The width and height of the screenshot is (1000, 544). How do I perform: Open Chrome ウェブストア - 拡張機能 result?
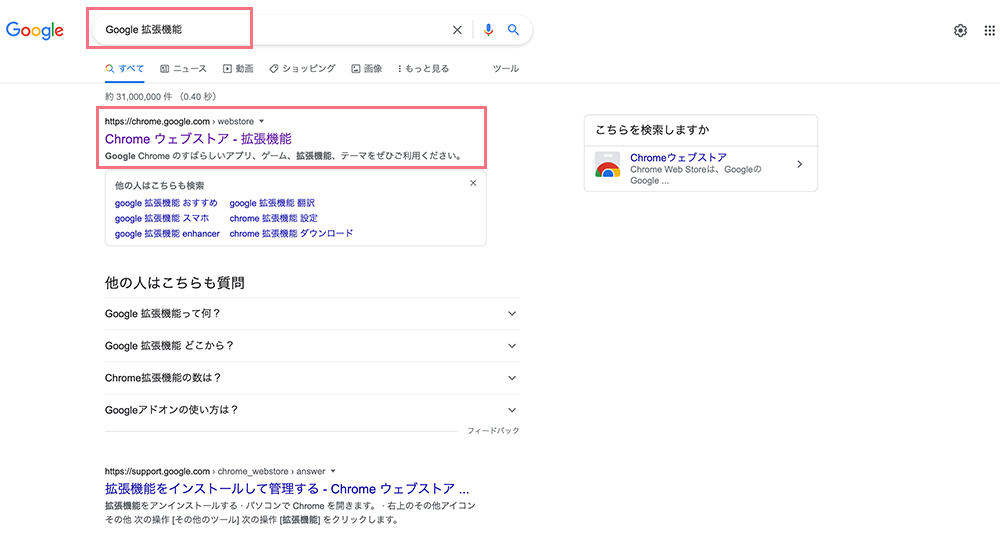tap(198, 139)
